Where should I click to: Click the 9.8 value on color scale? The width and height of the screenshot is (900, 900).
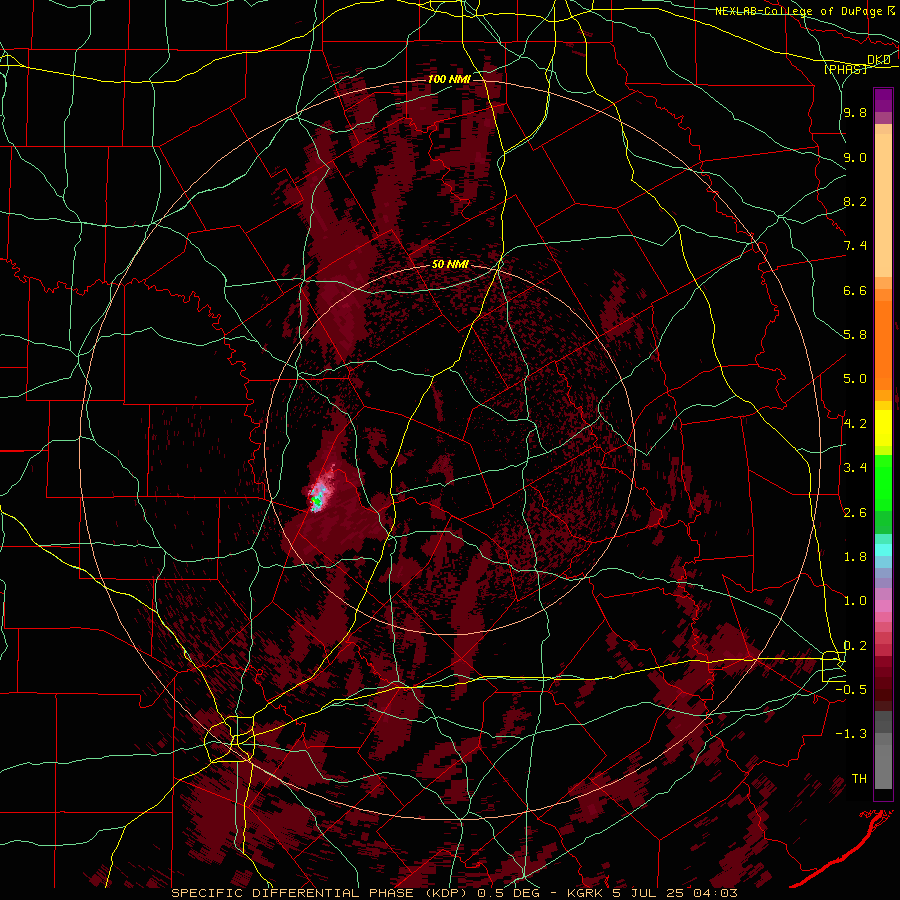coord(855,112)
